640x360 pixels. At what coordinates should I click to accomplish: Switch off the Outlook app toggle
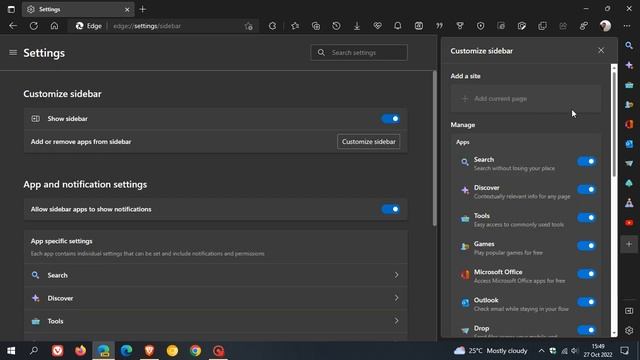click(x=587, y=302)
